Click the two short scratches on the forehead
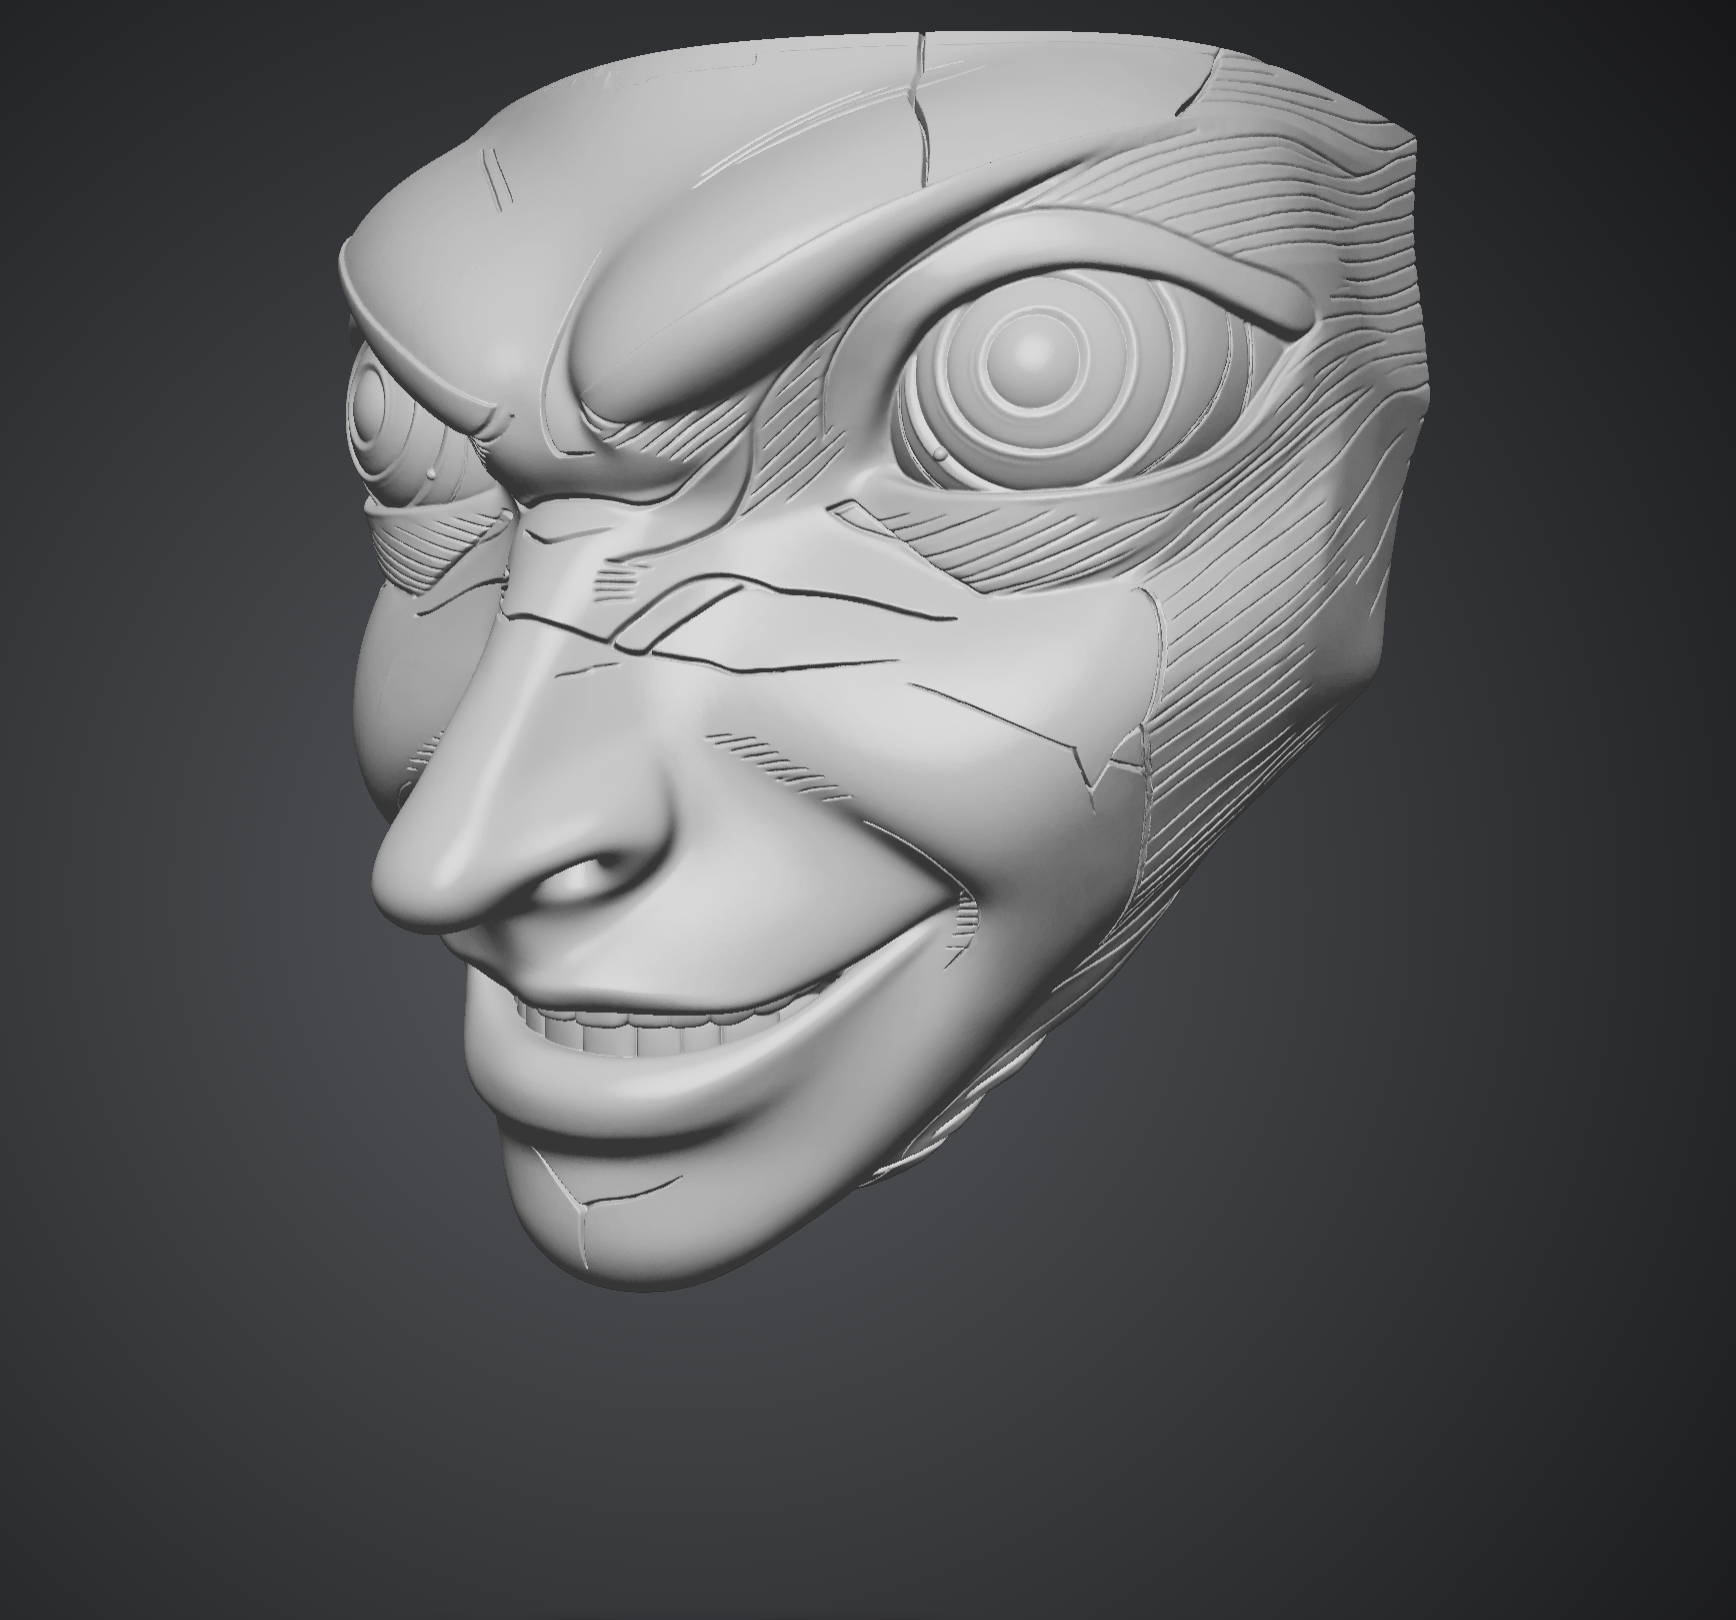The image size is (1736, 1620). pos(495,180)
